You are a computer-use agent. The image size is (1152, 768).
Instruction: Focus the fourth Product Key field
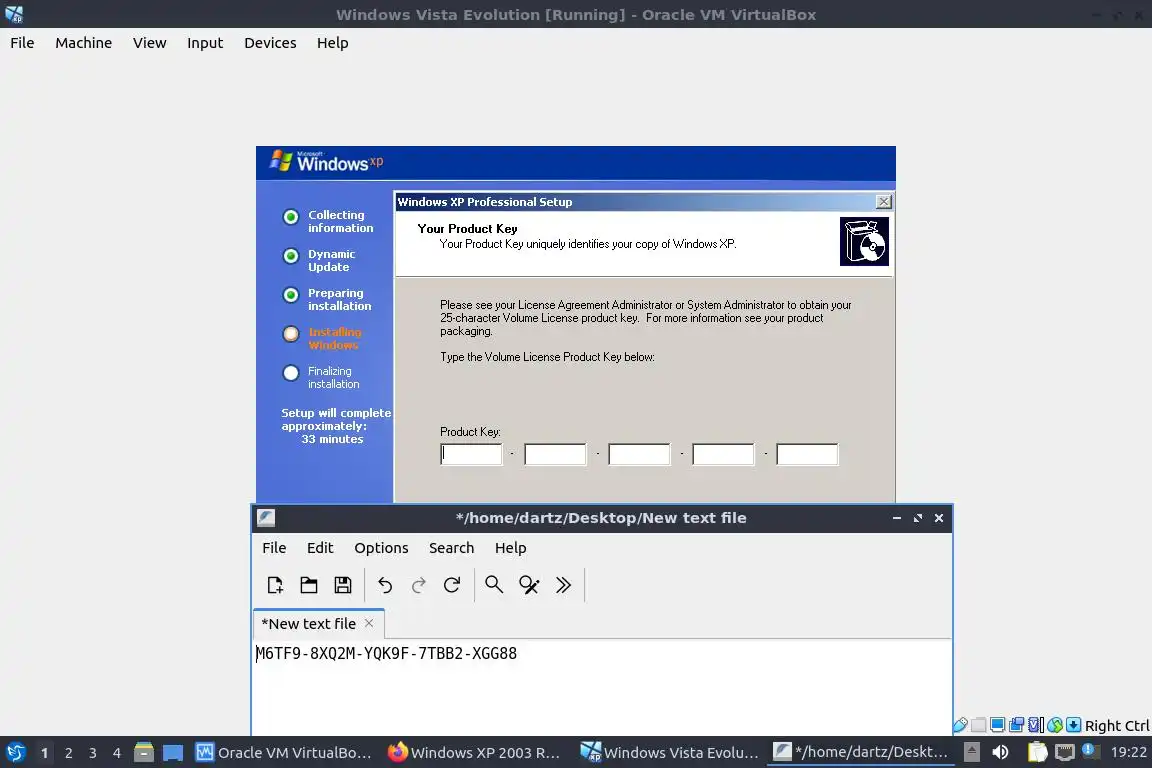(723, 454)
